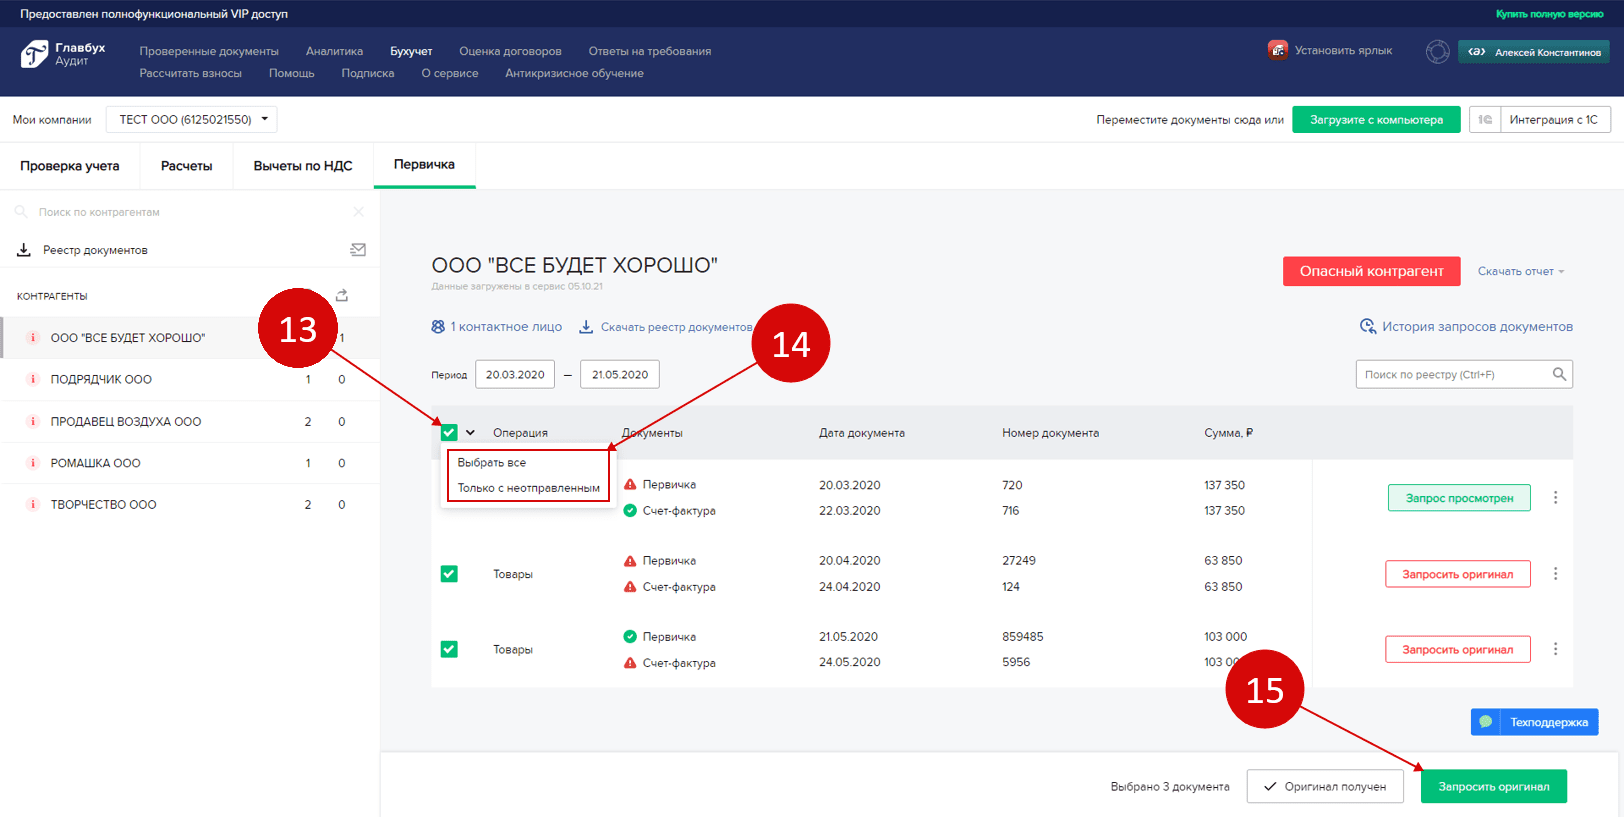The height and width of the screenshot is (817, 1624).
Task: Click the period start date field 20.03.2020
Action: pos(515,375)
